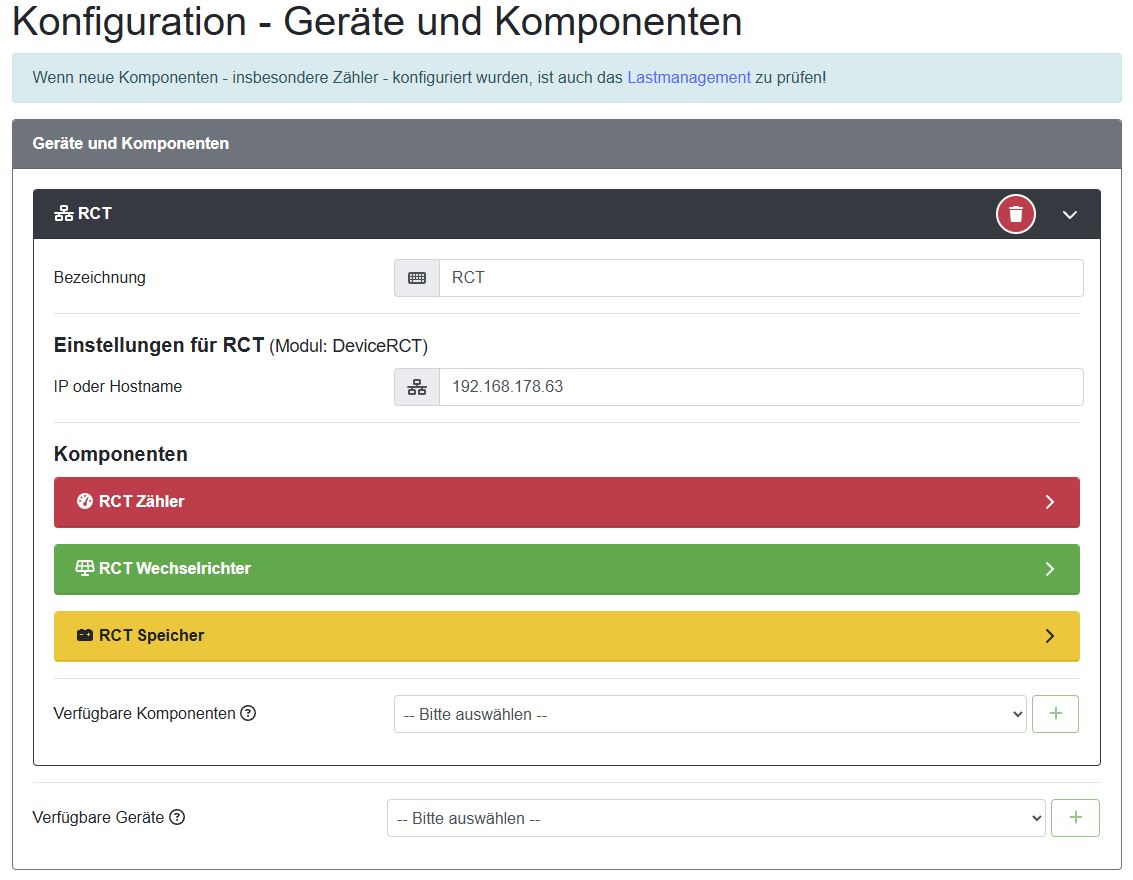Open the Verfügbare Geräte dropdown
Viewport: 1133px width, 880px height.
pos(716,818)
